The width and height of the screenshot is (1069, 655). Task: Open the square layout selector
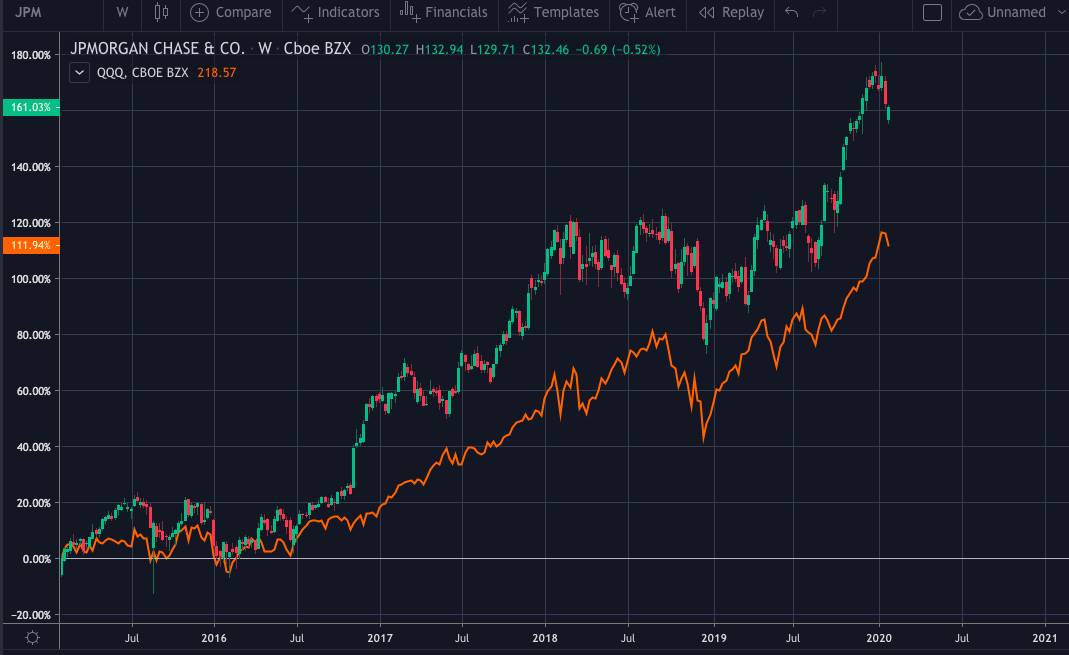(932, 12)
